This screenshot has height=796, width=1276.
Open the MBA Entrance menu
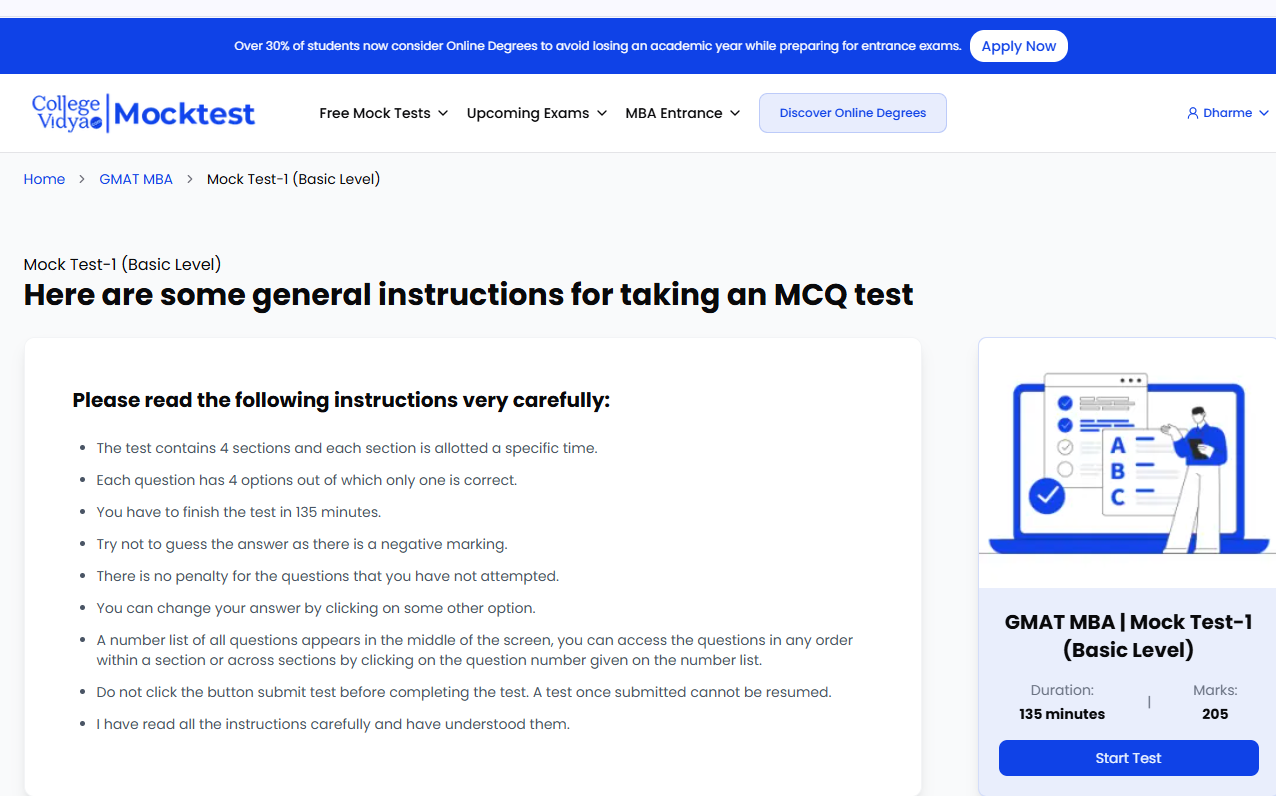click(x=683, y=113)
